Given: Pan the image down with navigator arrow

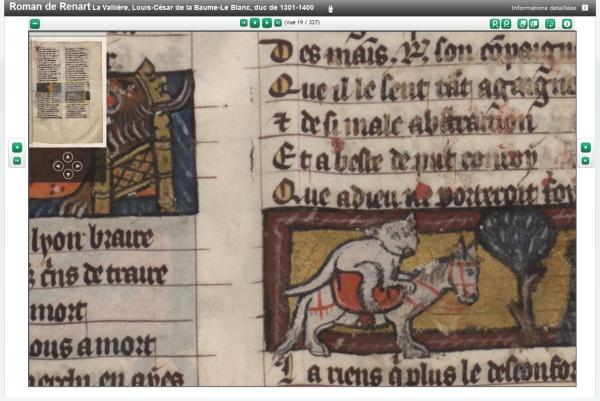Looking at the screenshot, I should [68, 175].
